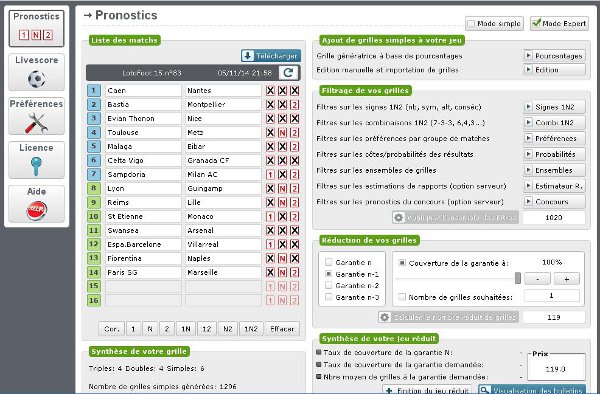The width and height of the screenshot is (600, 394).
Task: Open the Pronostics section in sidebar
Action: (x=36, y=28)
